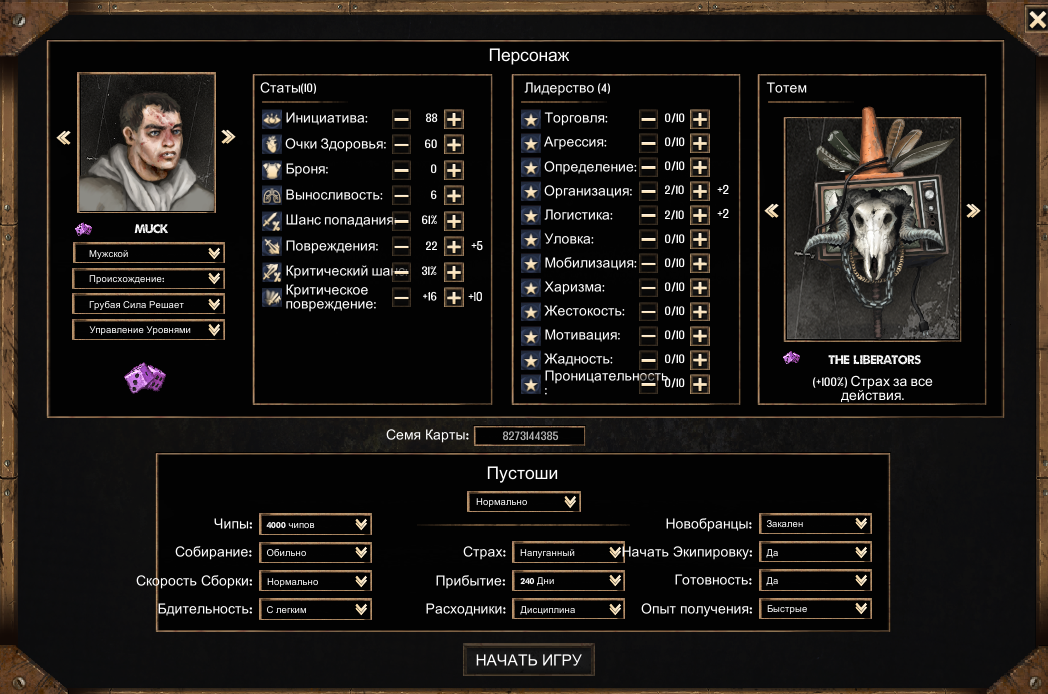
Task: Switch to next totem with right arrow
Action: (x=973, y=211)
